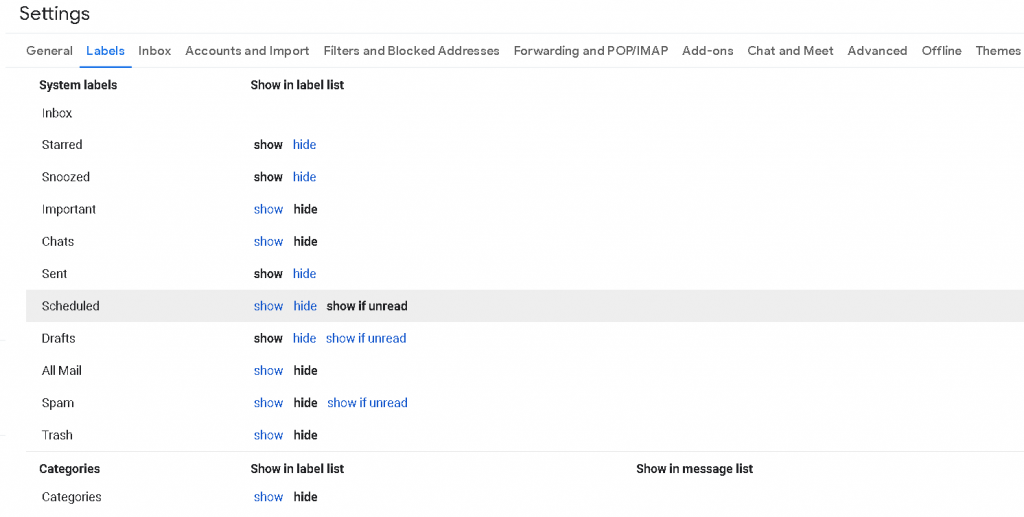Set Spam to show if unread

[x=367, y=403]
